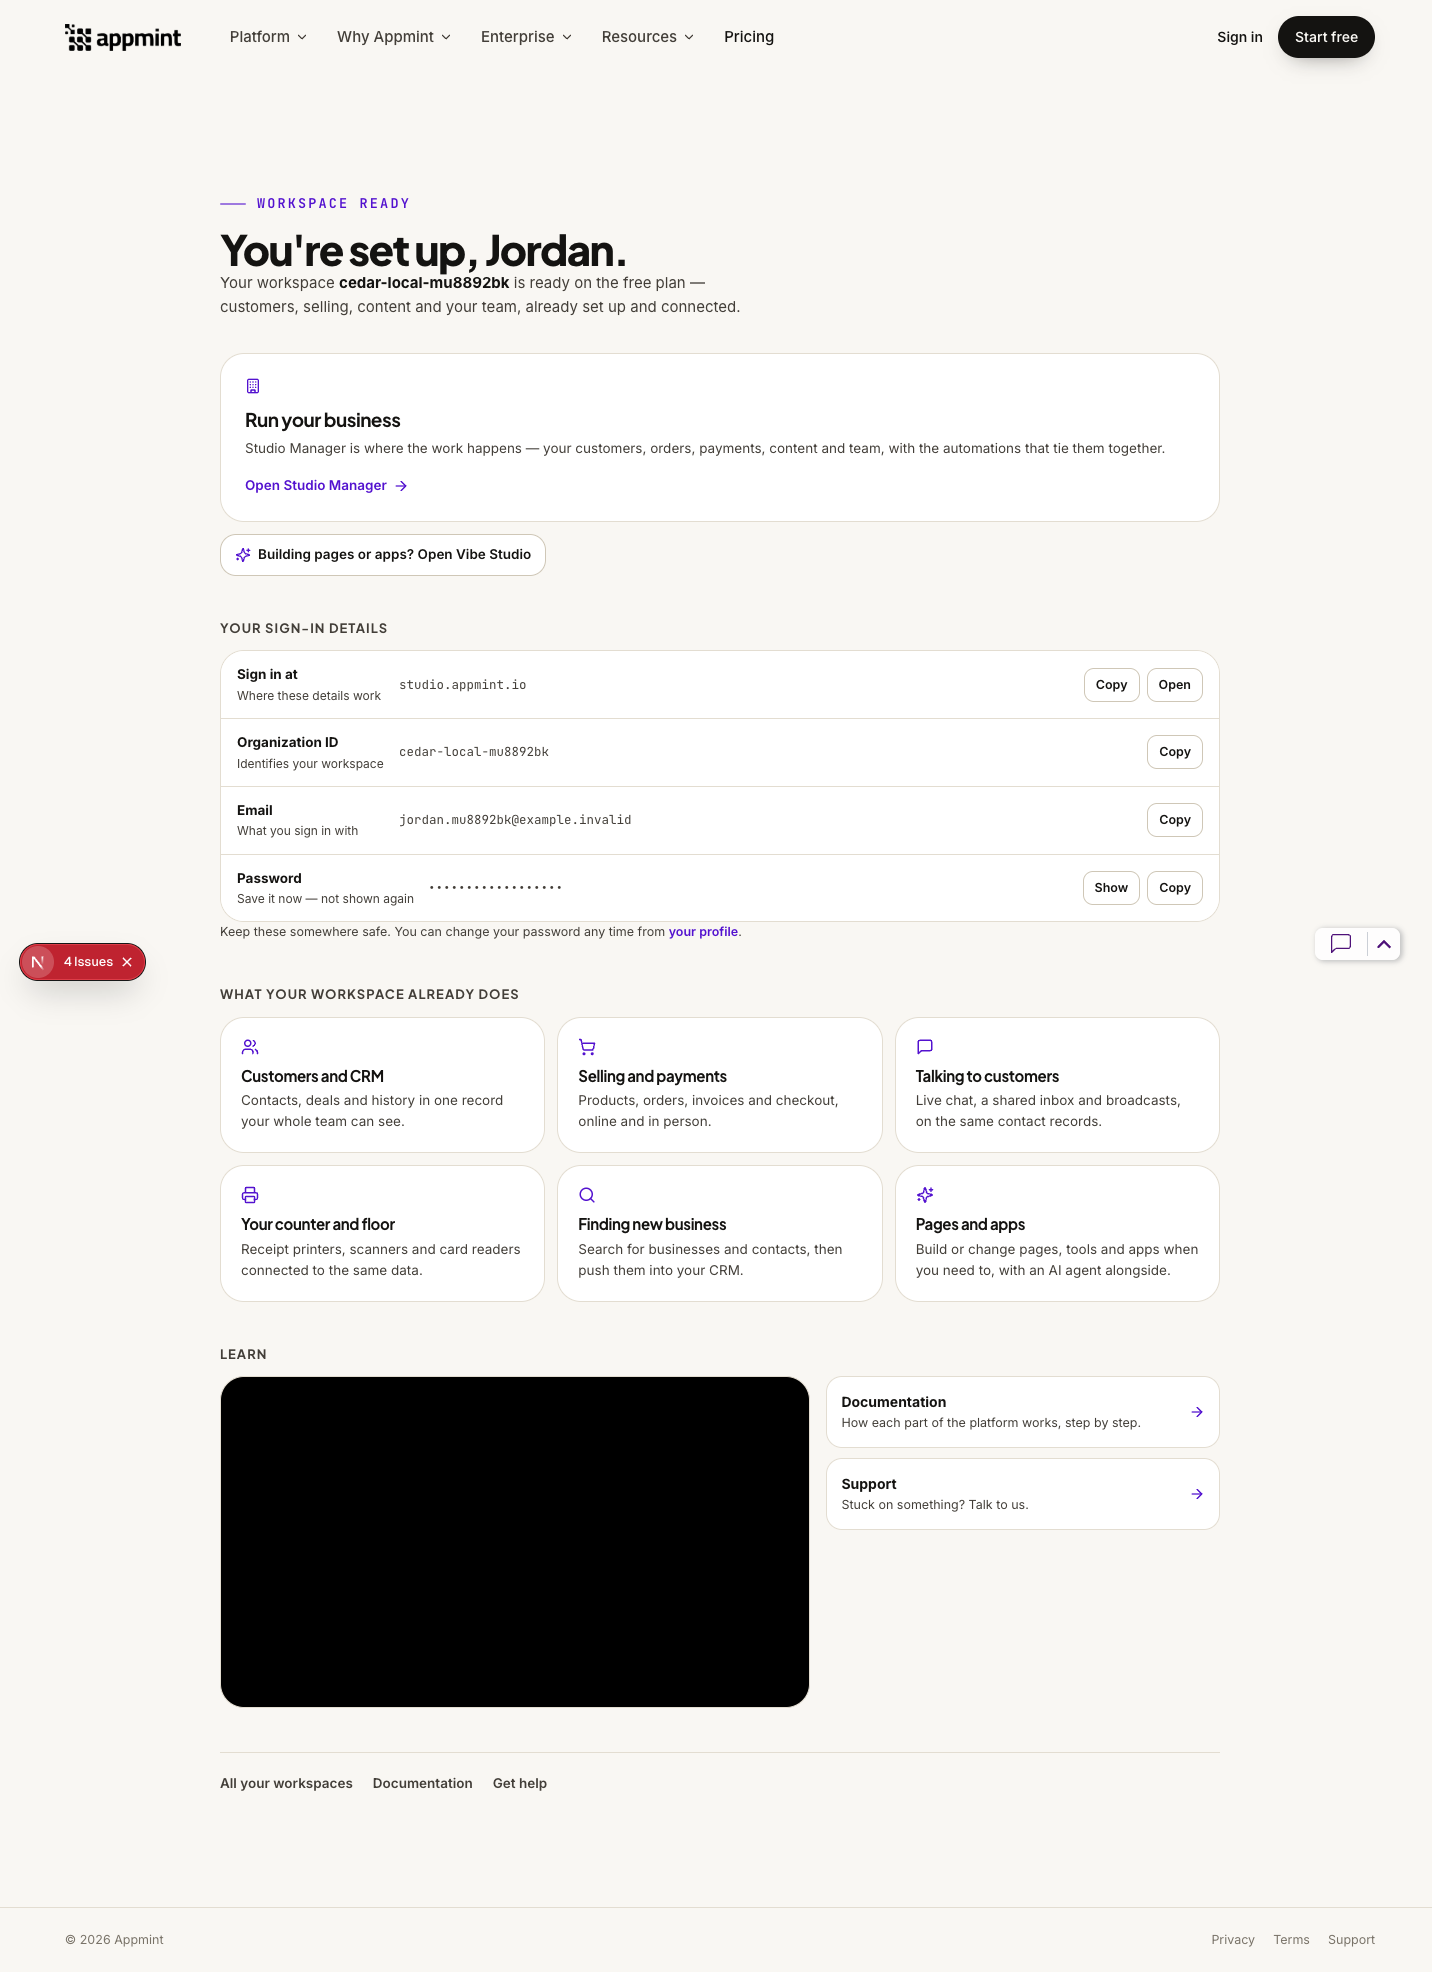
Task: Click the Get help link
Action: coord(520,1784)
